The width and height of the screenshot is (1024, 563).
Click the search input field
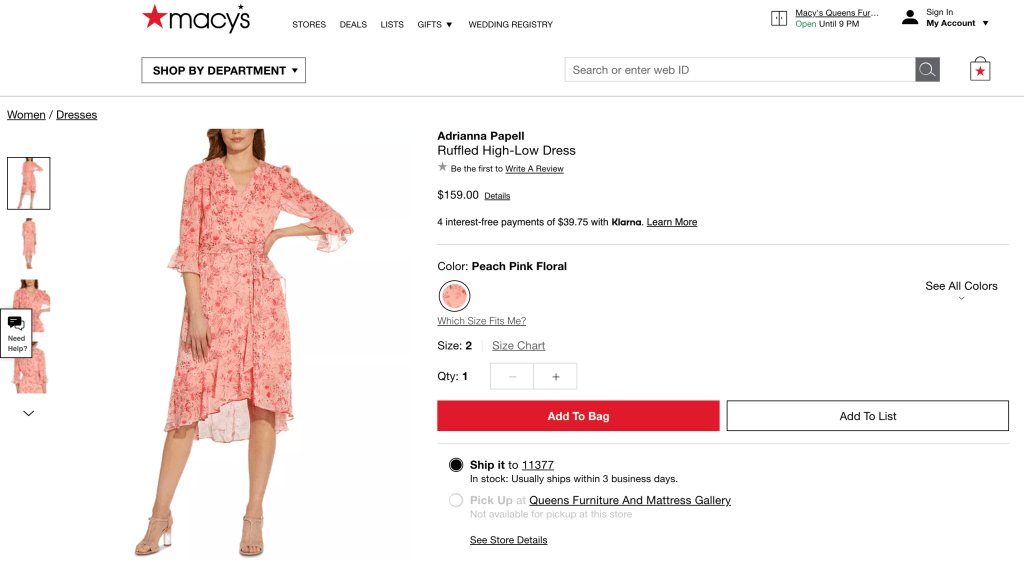pos(740,70)
